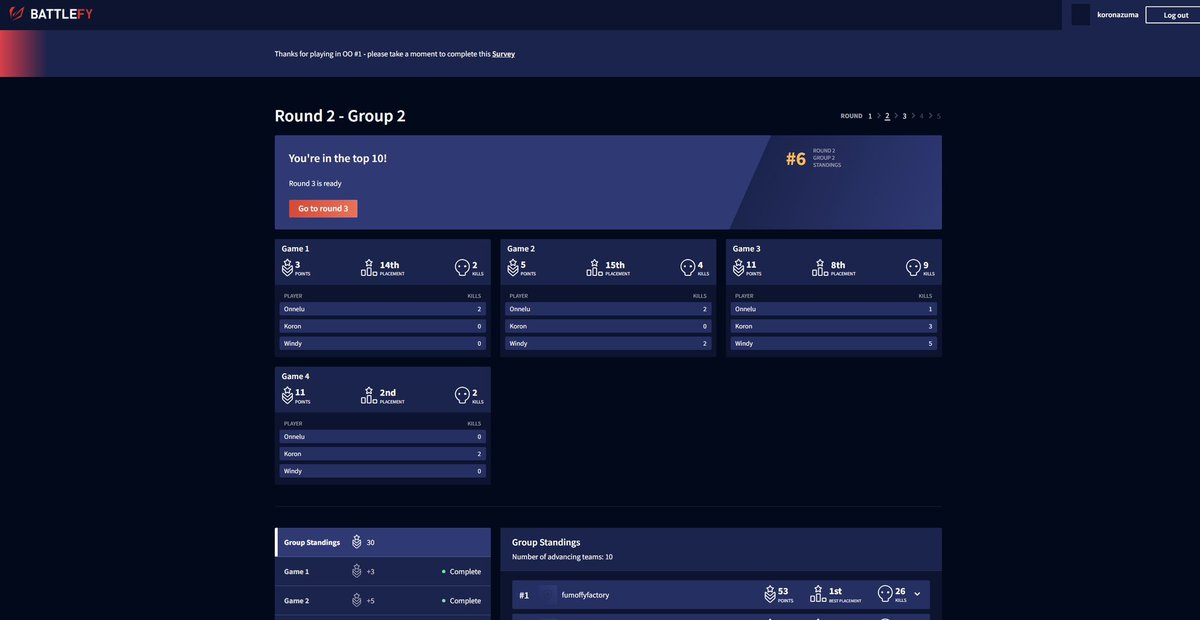This screenshot has width=1200, height=620.
Task: Click fumoffyfactory team avatar
Action: point(547,594)
